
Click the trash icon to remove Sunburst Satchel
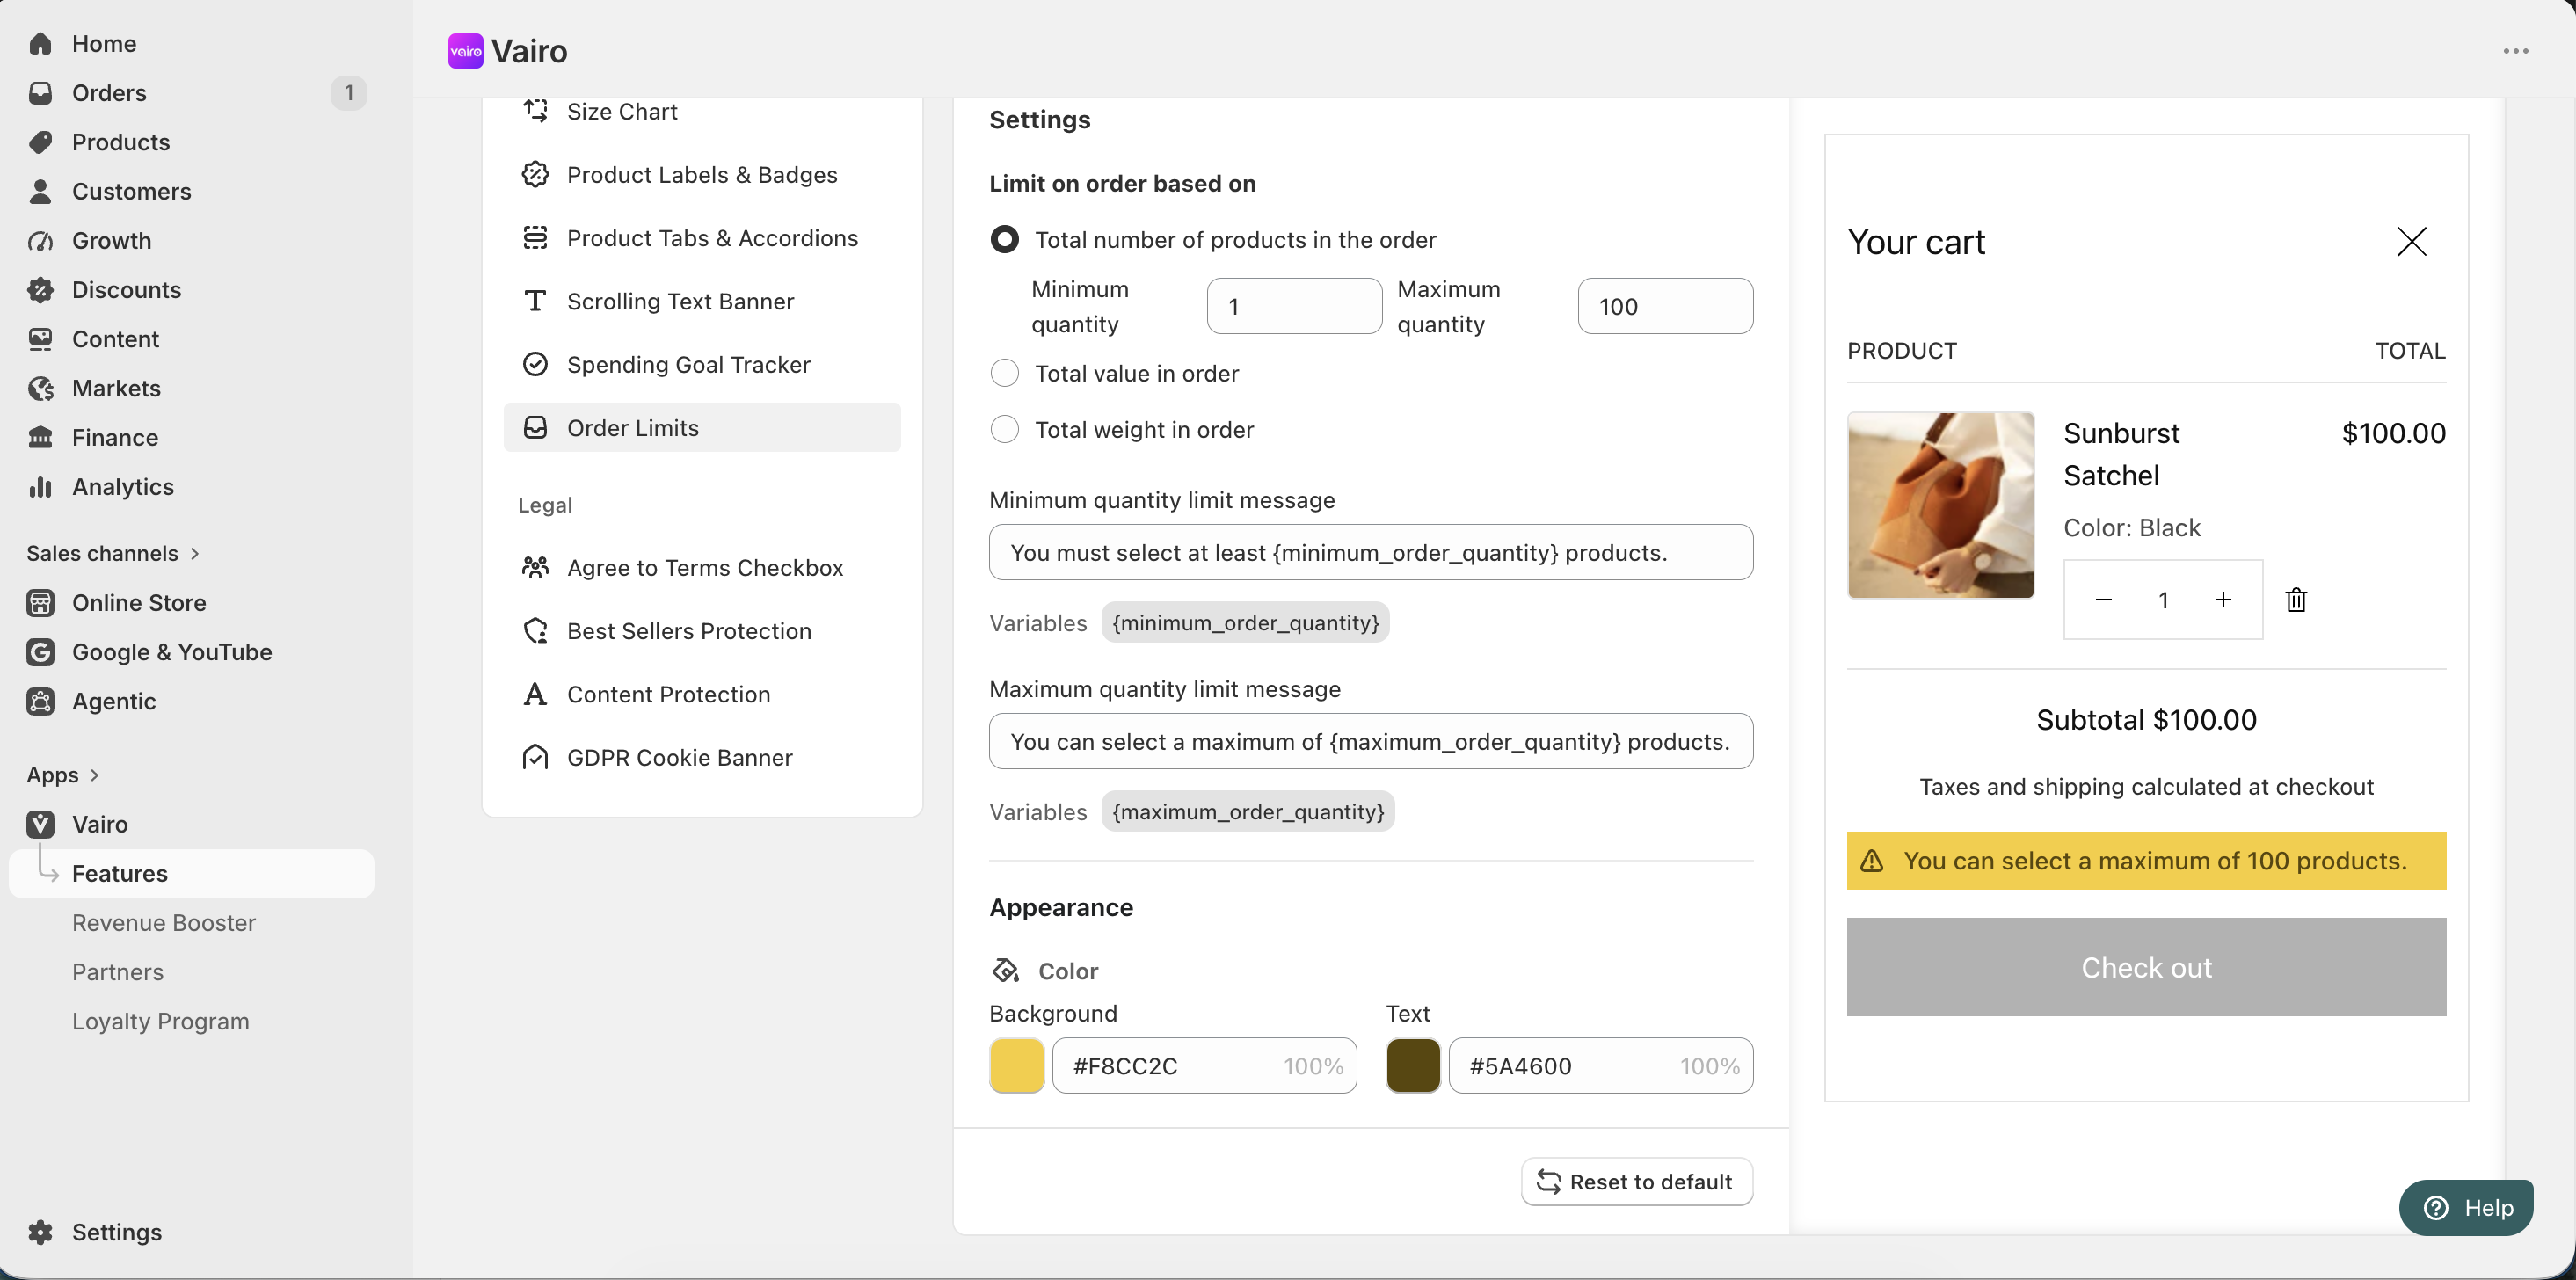(2296, 600)
